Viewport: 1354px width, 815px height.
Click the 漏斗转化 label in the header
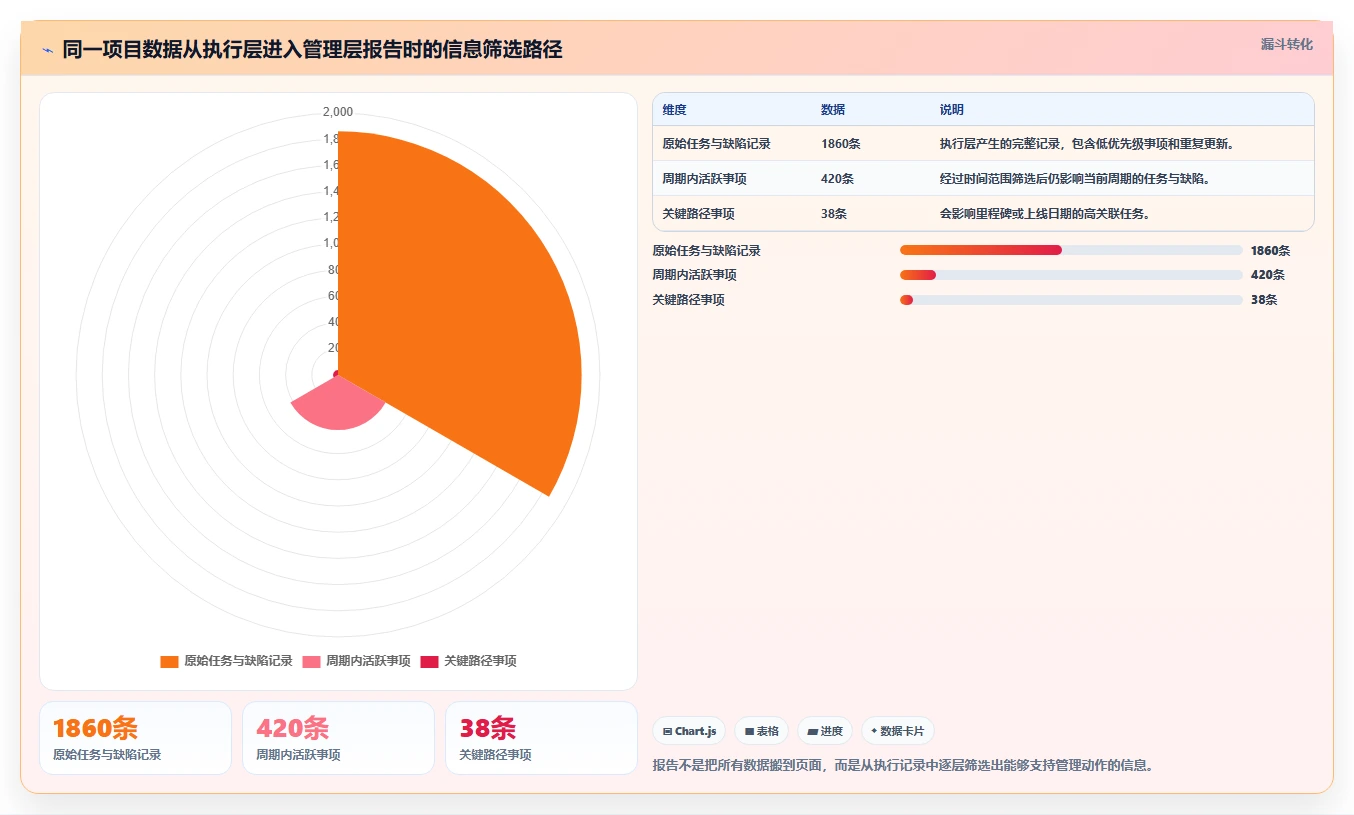[x=1286, y=44]
